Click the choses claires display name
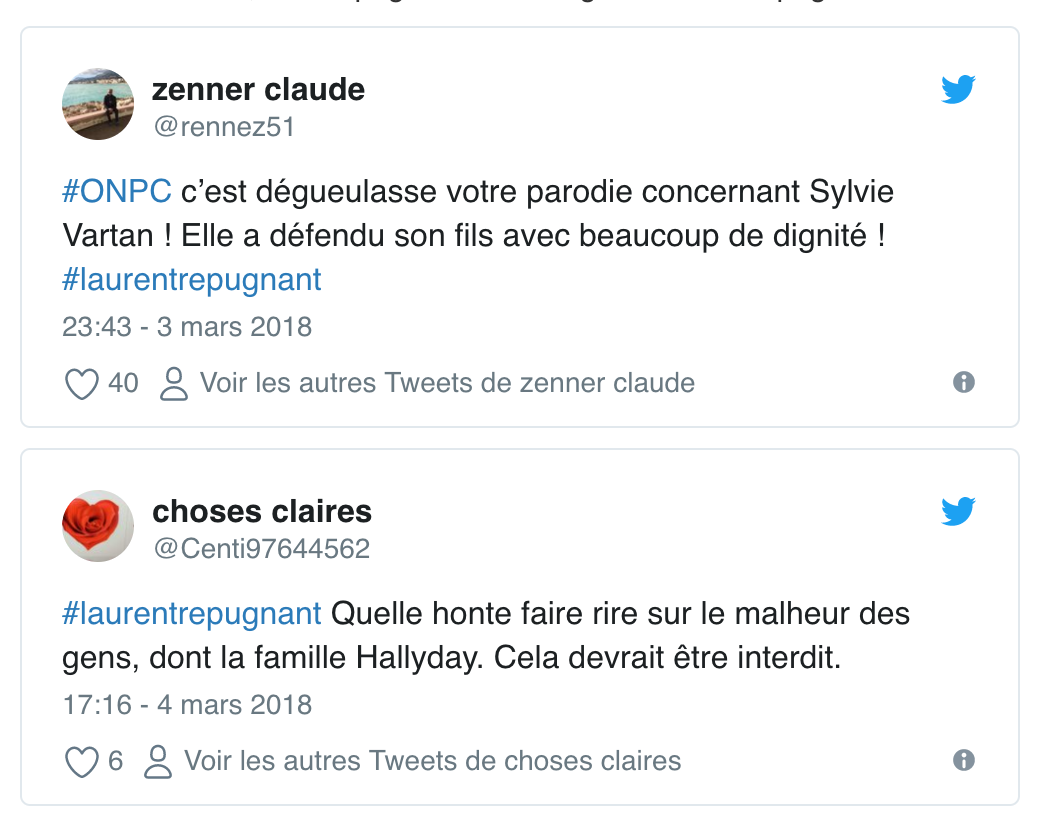Image resolution: width=1054 pixels, height=836 pixels. (262, 512)
